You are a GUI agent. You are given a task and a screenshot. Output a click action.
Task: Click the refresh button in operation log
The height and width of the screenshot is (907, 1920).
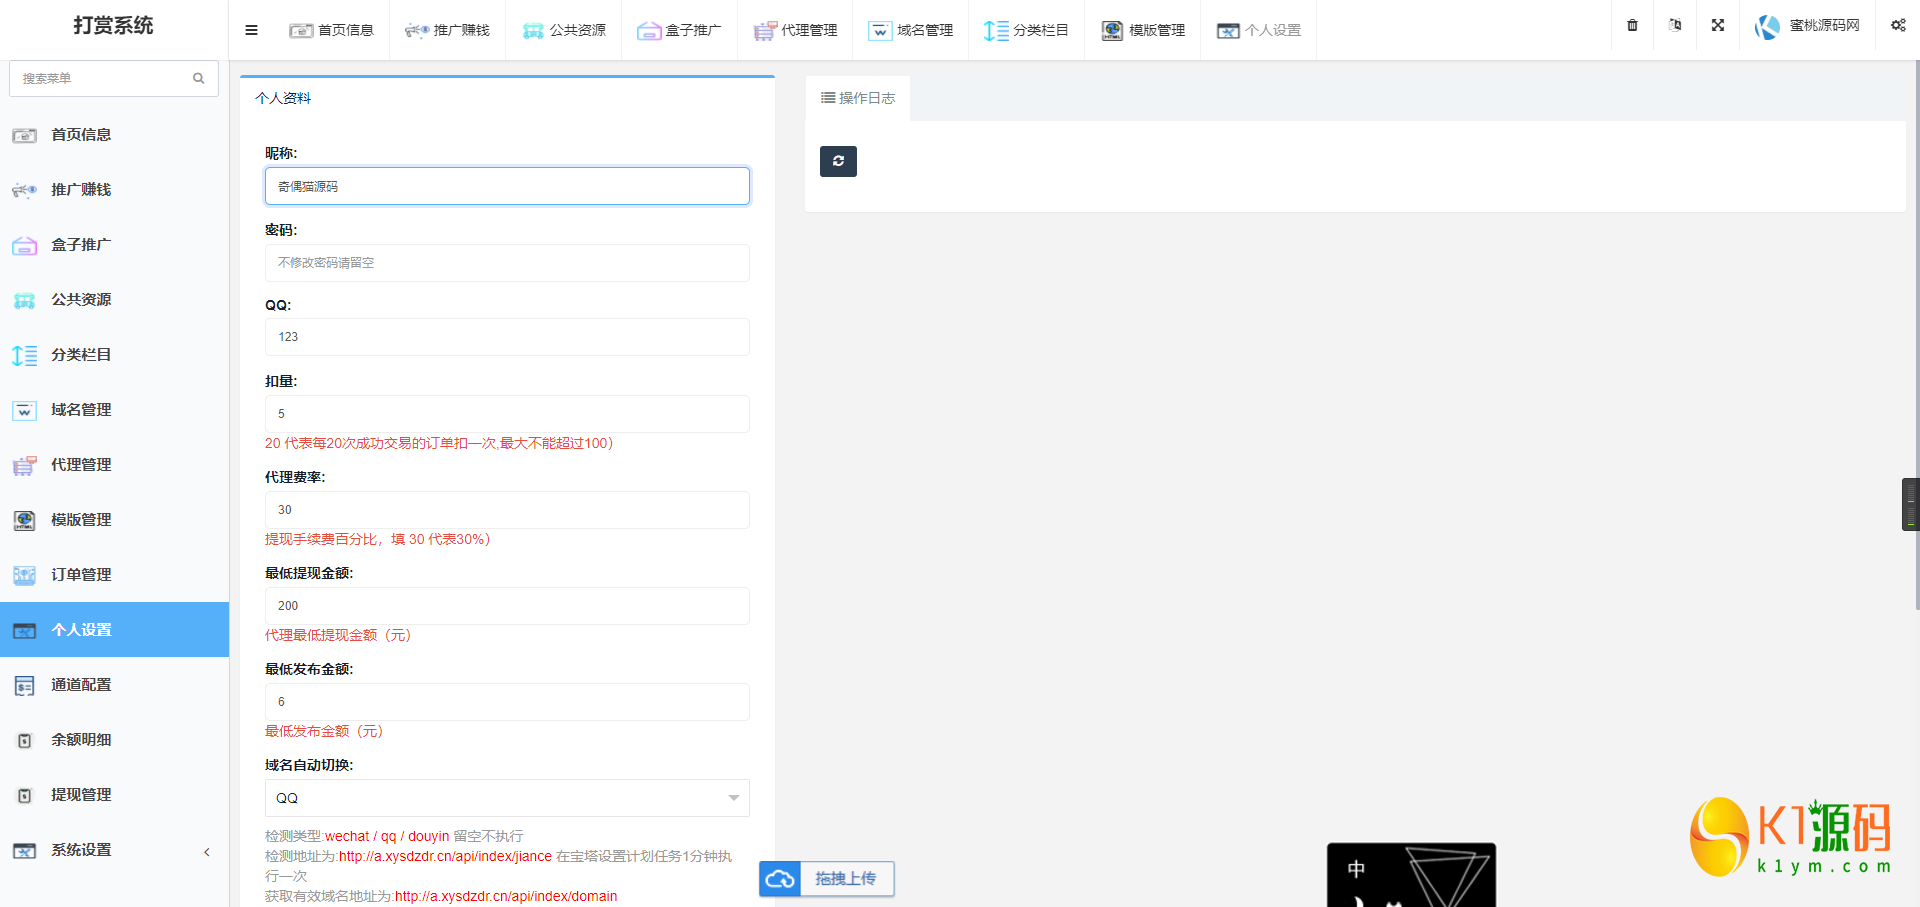[838, 161]
